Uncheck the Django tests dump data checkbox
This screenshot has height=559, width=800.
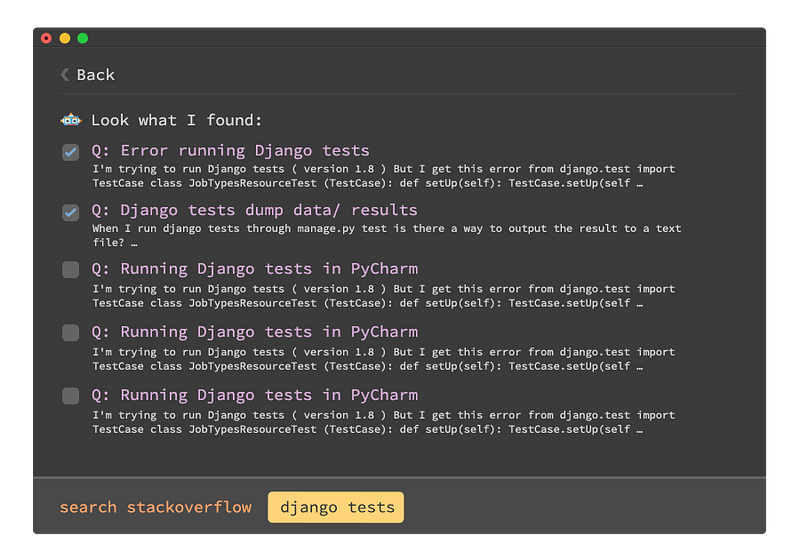pyautogui.click(x=70, y=212)
